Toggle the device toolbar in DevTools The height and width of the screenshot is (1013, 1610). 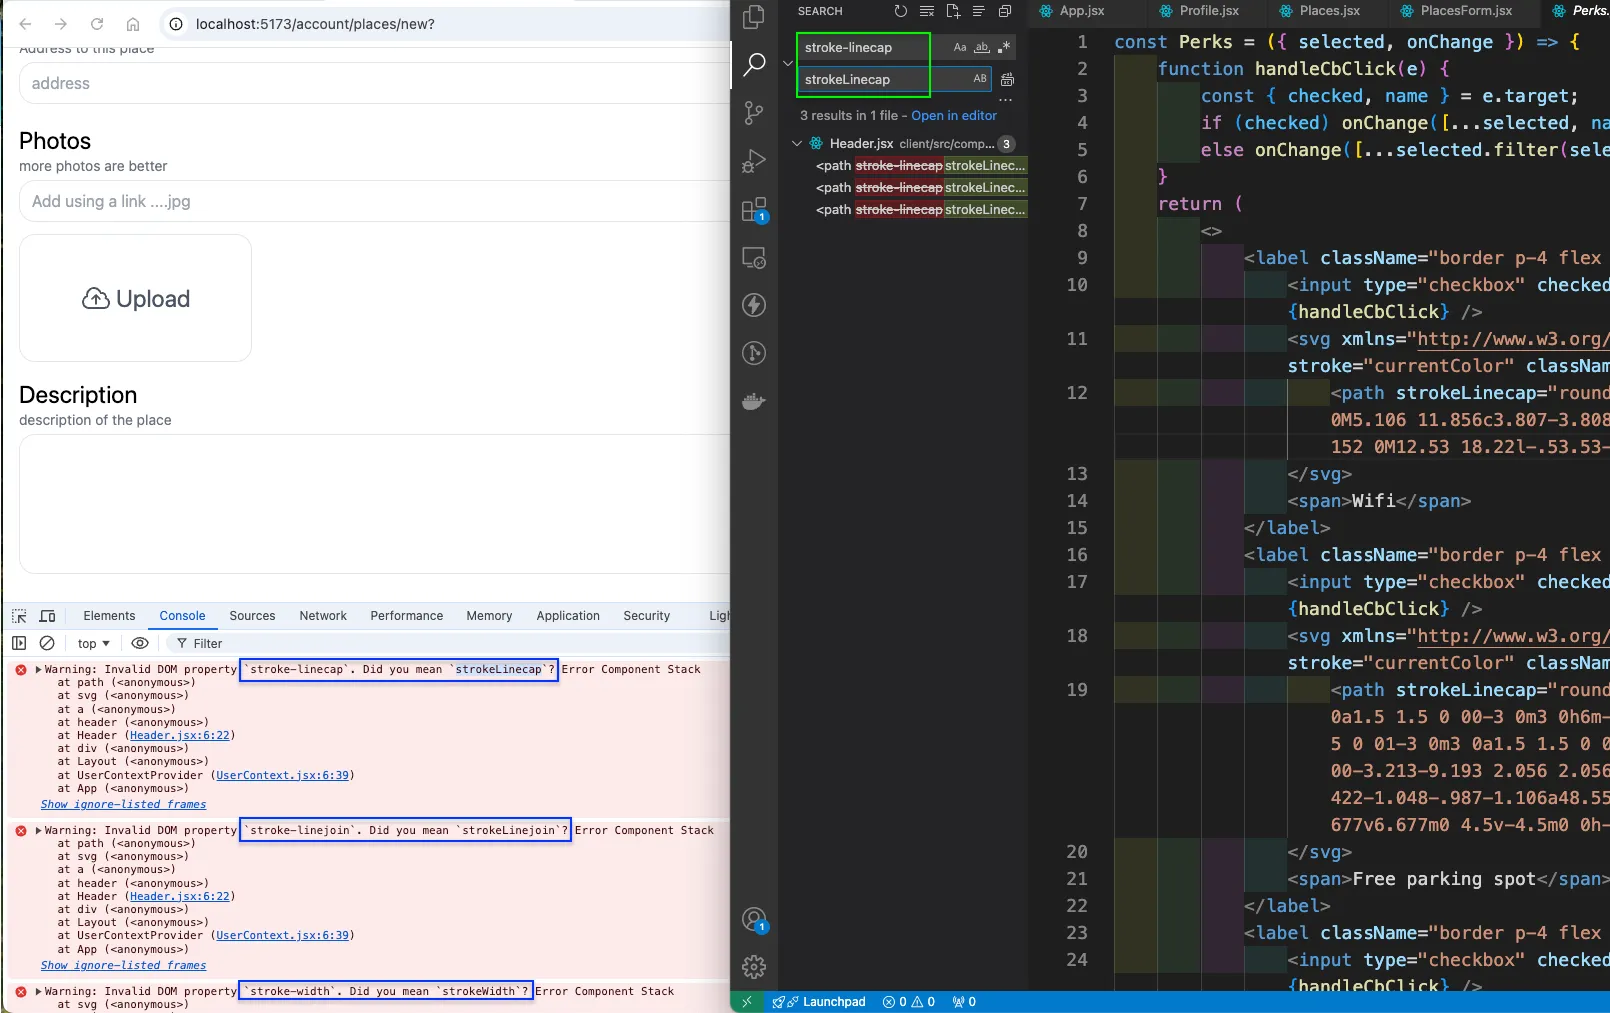click(x=47, y=616)
